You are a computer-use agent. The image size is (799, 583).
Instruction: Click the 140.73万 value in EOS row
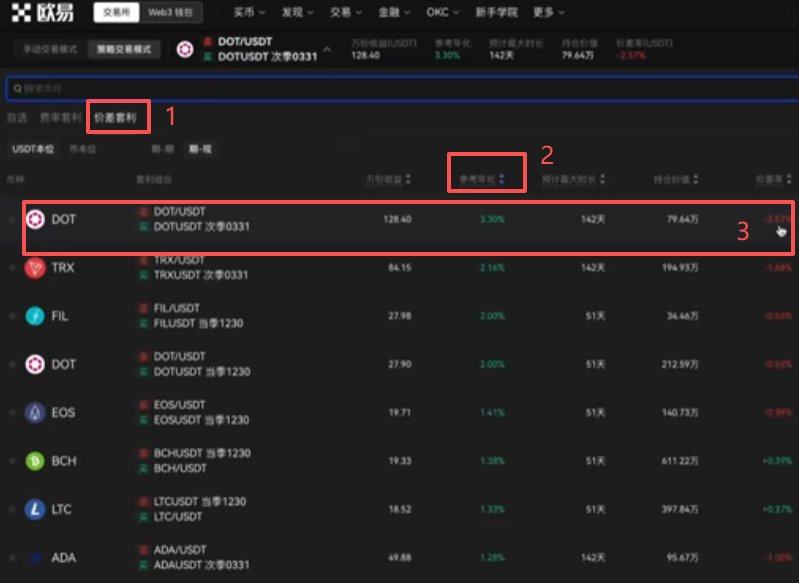click(x=680, y=412)
